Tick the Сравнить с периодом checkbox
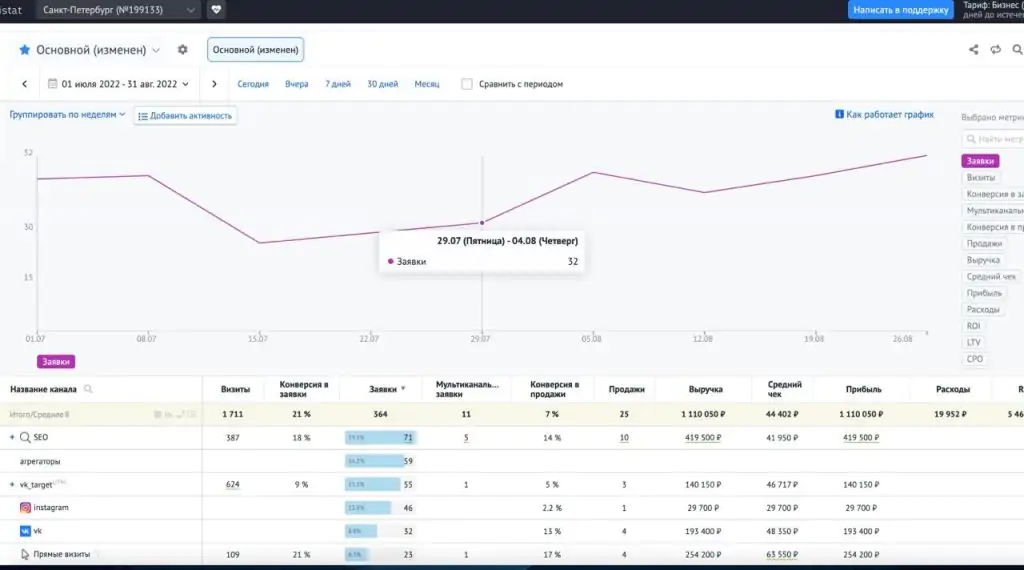 467,84
